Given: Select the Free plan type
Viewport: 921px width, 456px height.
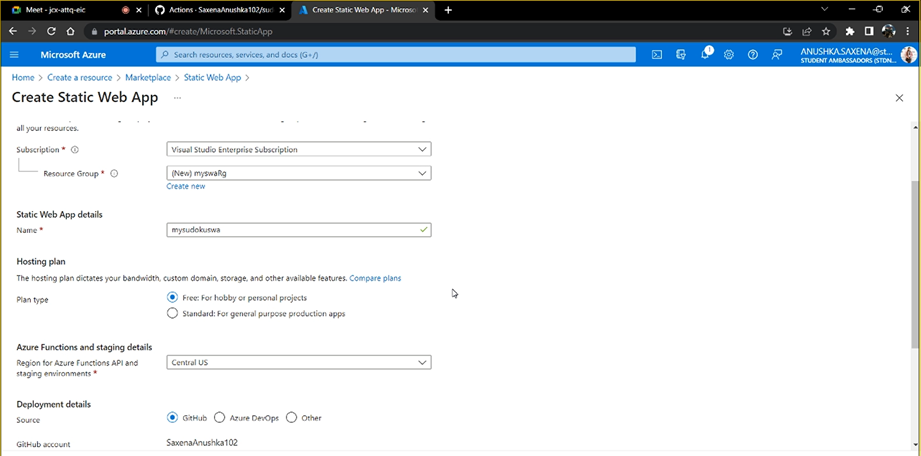Looking at the screenshot, I should tap(172, 297).
